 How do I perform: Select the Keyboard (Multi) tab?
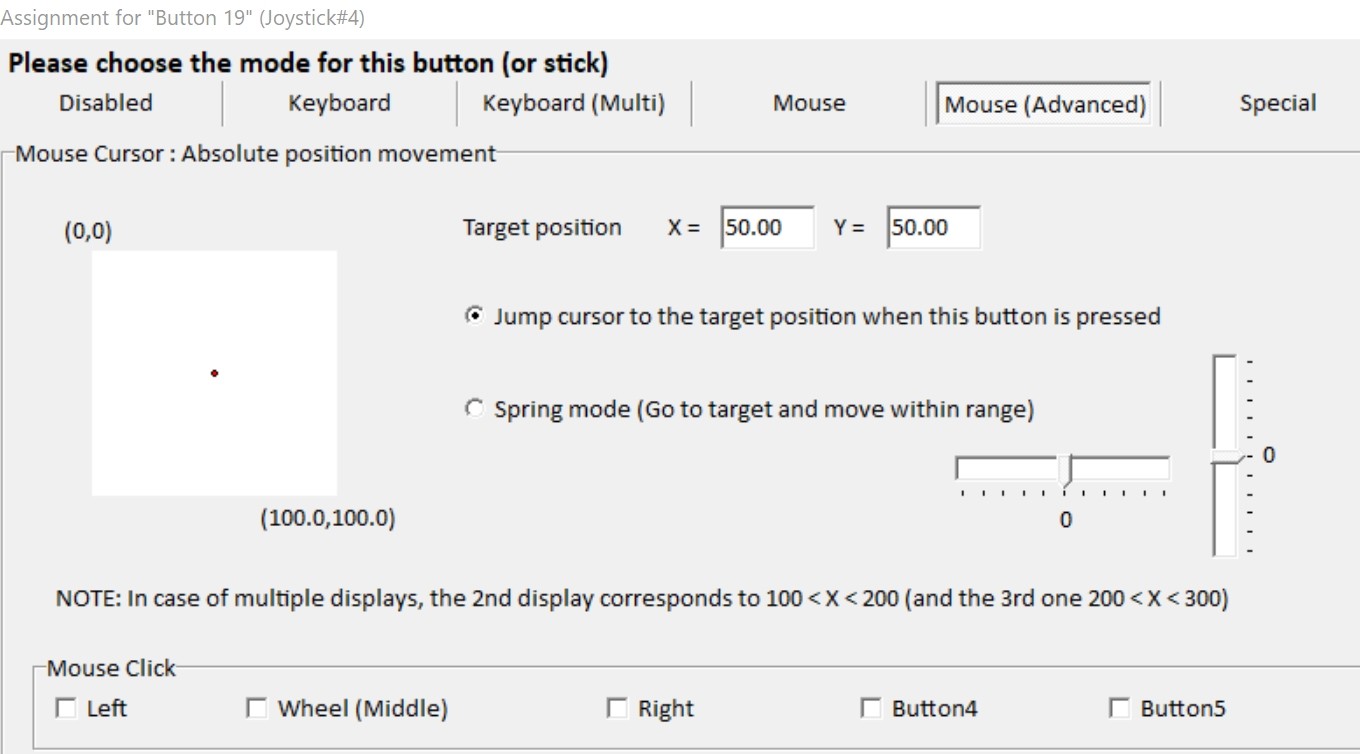[x=573, y=103]
